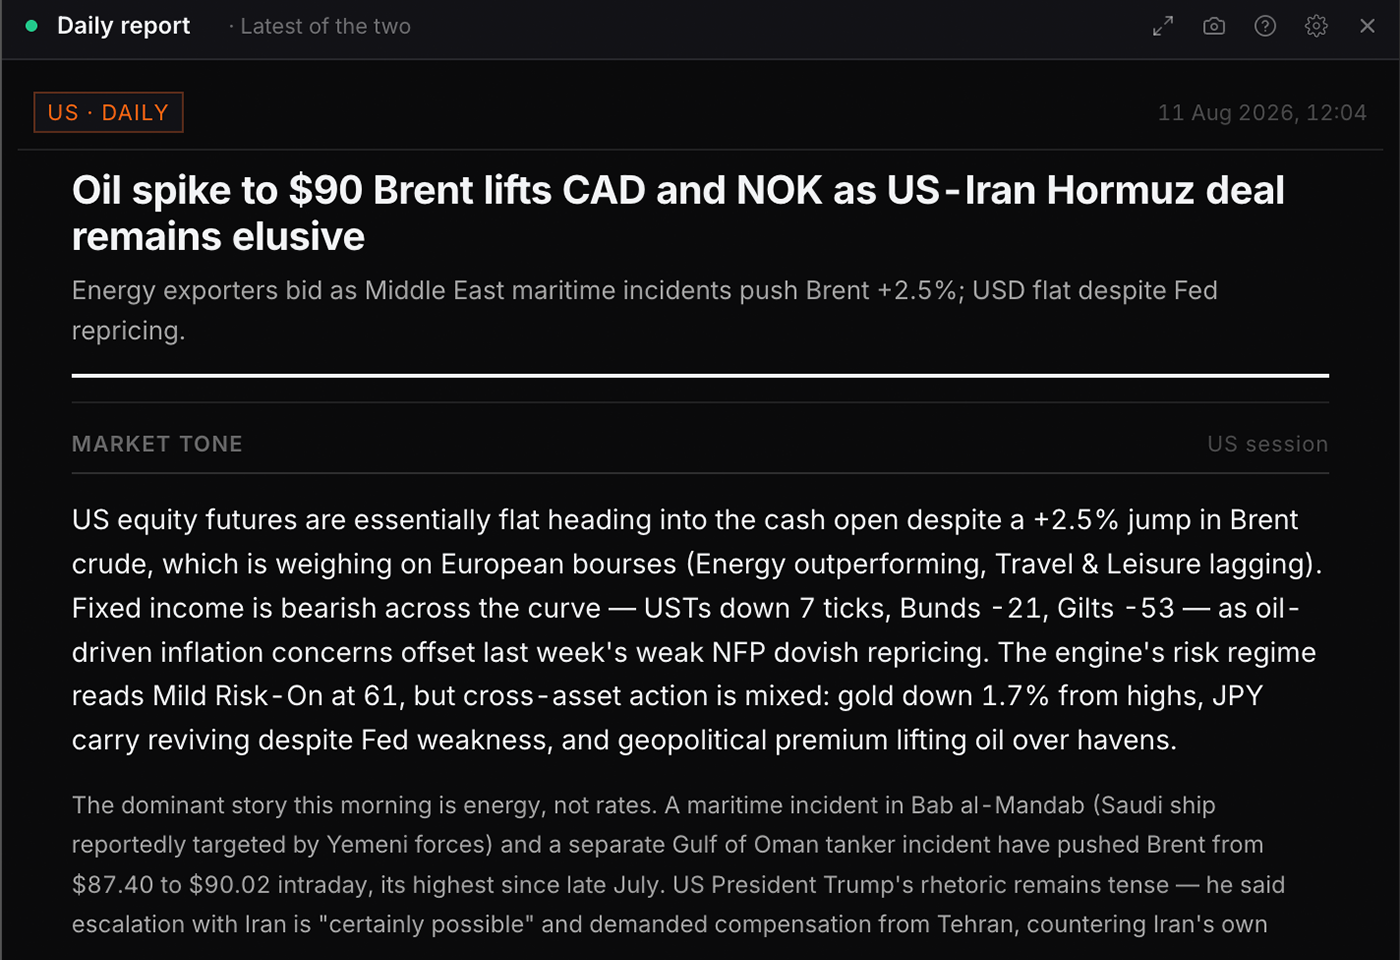This screenshot has width=1400, height=960.
Task: Click the paragraph starting 'The dominant story'
Action: coord(678,865)
